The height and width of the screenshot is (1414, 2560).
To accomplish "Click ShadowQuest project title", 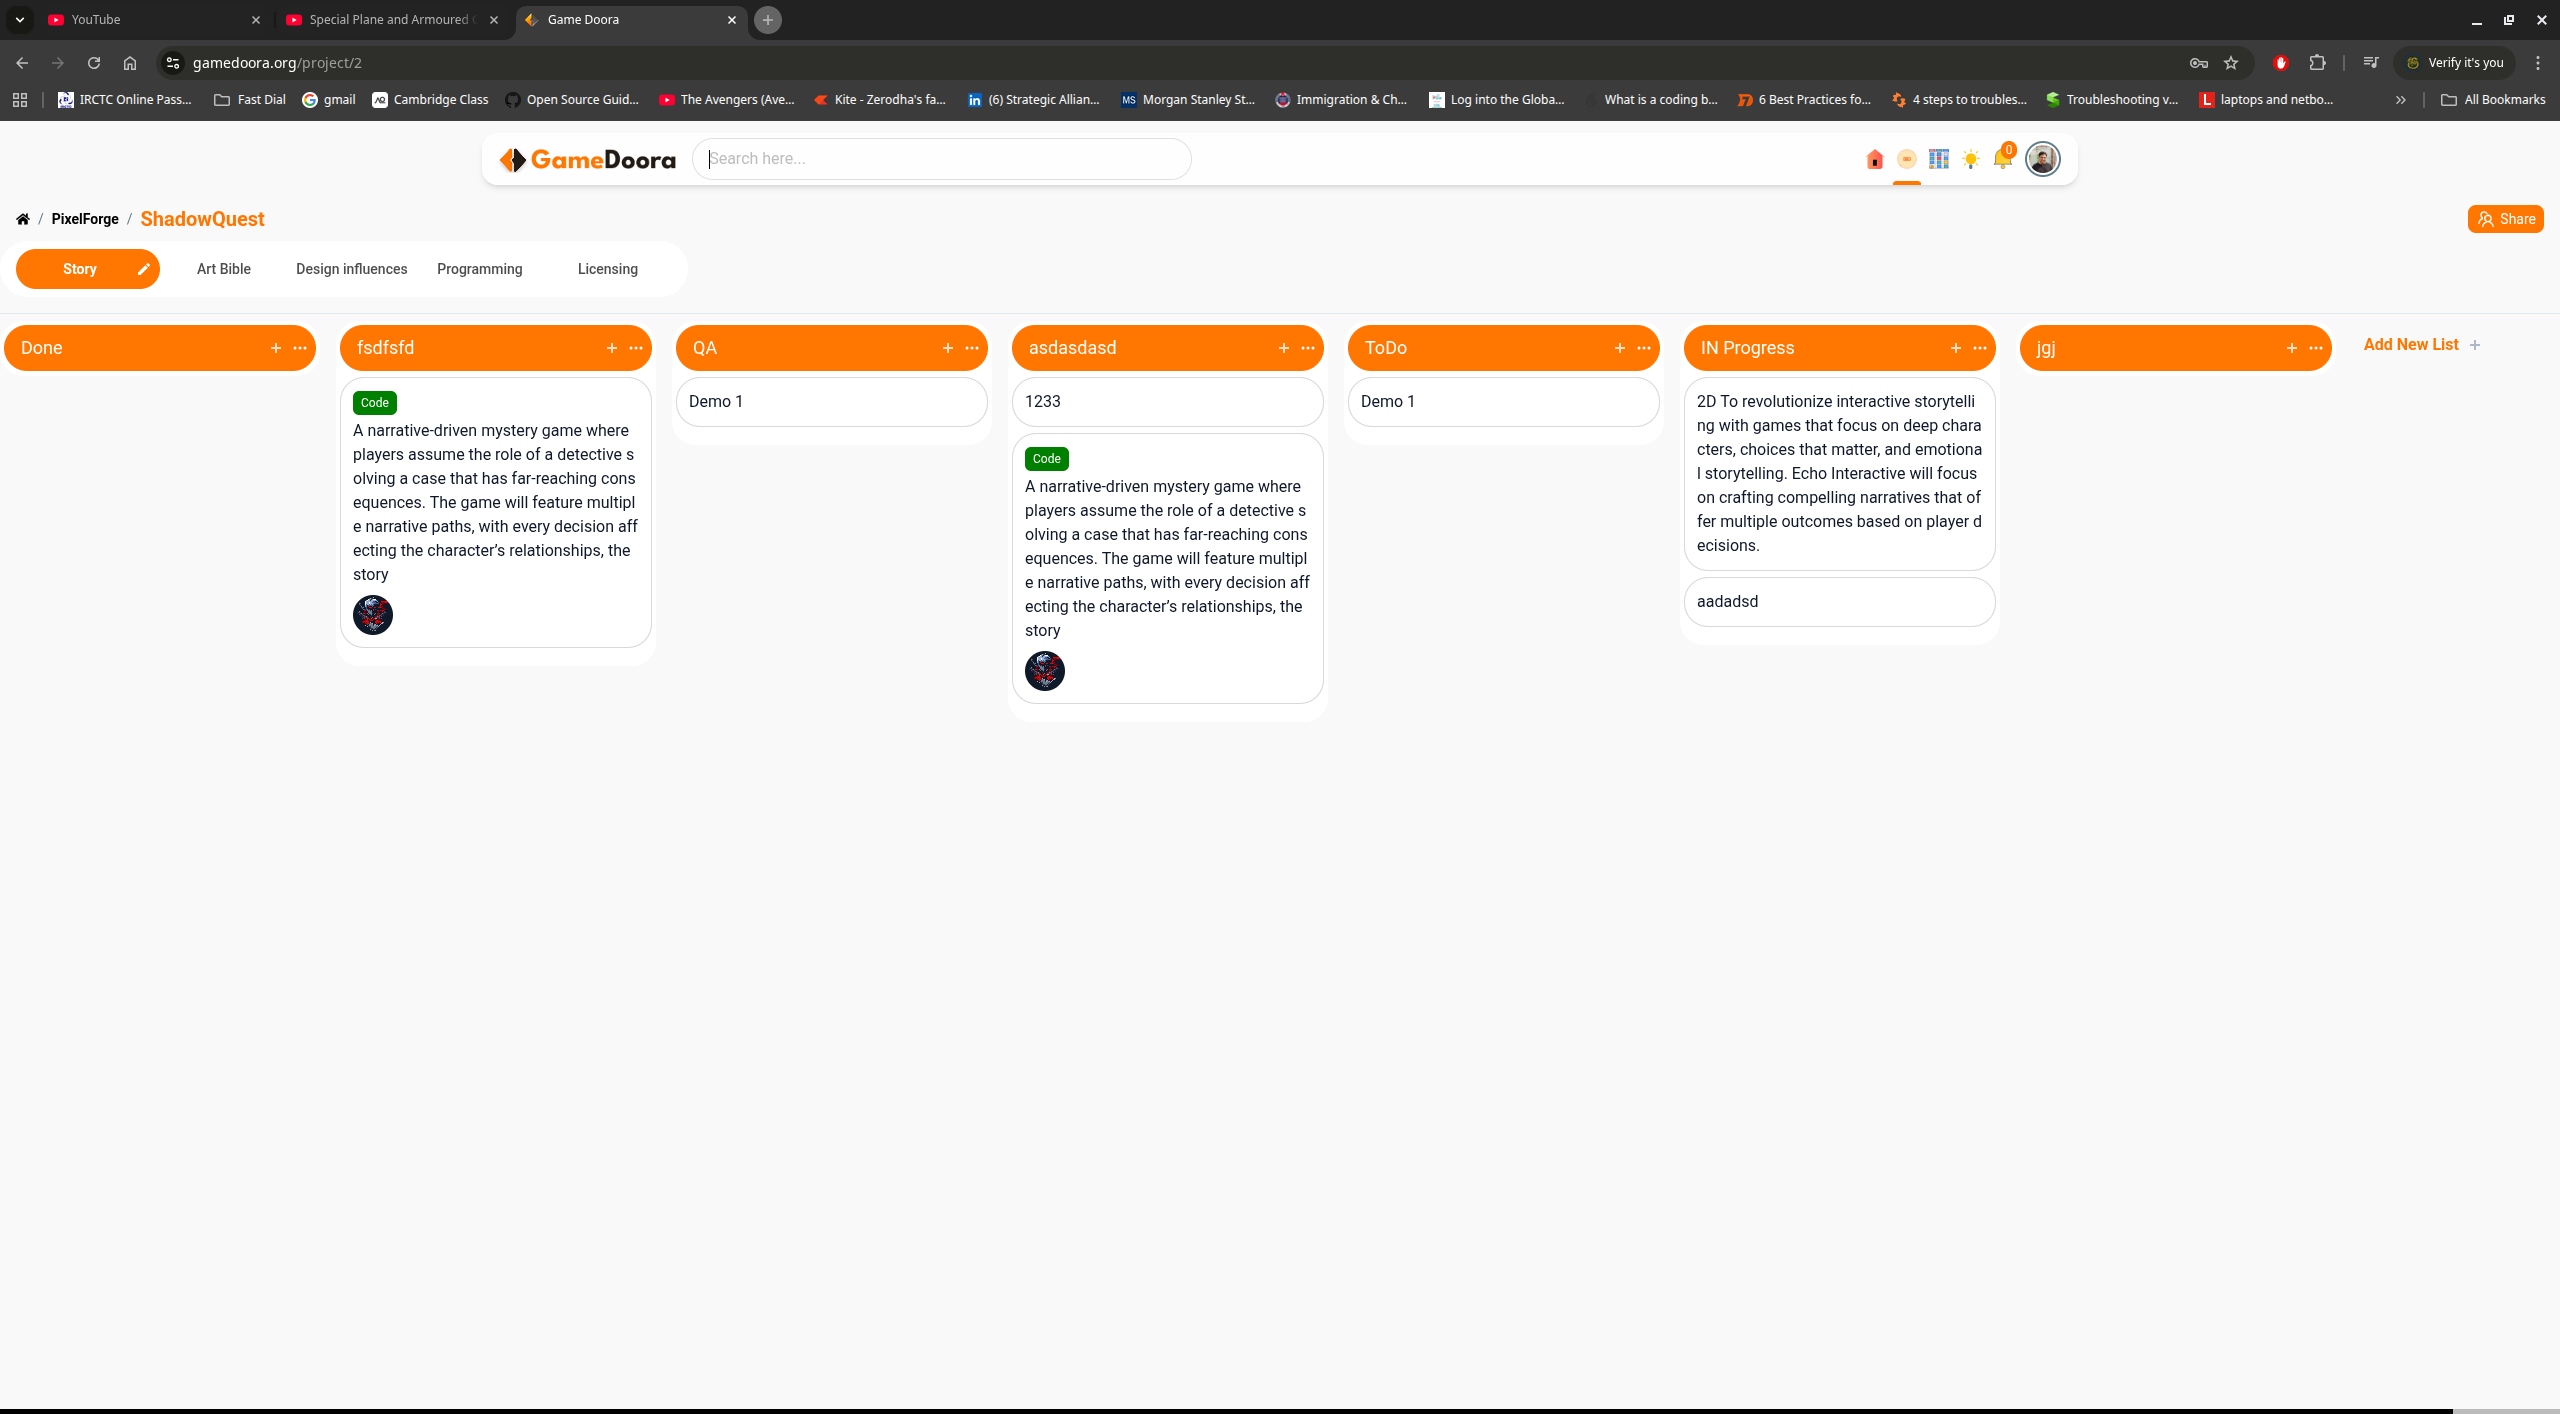I will [202, 219].
